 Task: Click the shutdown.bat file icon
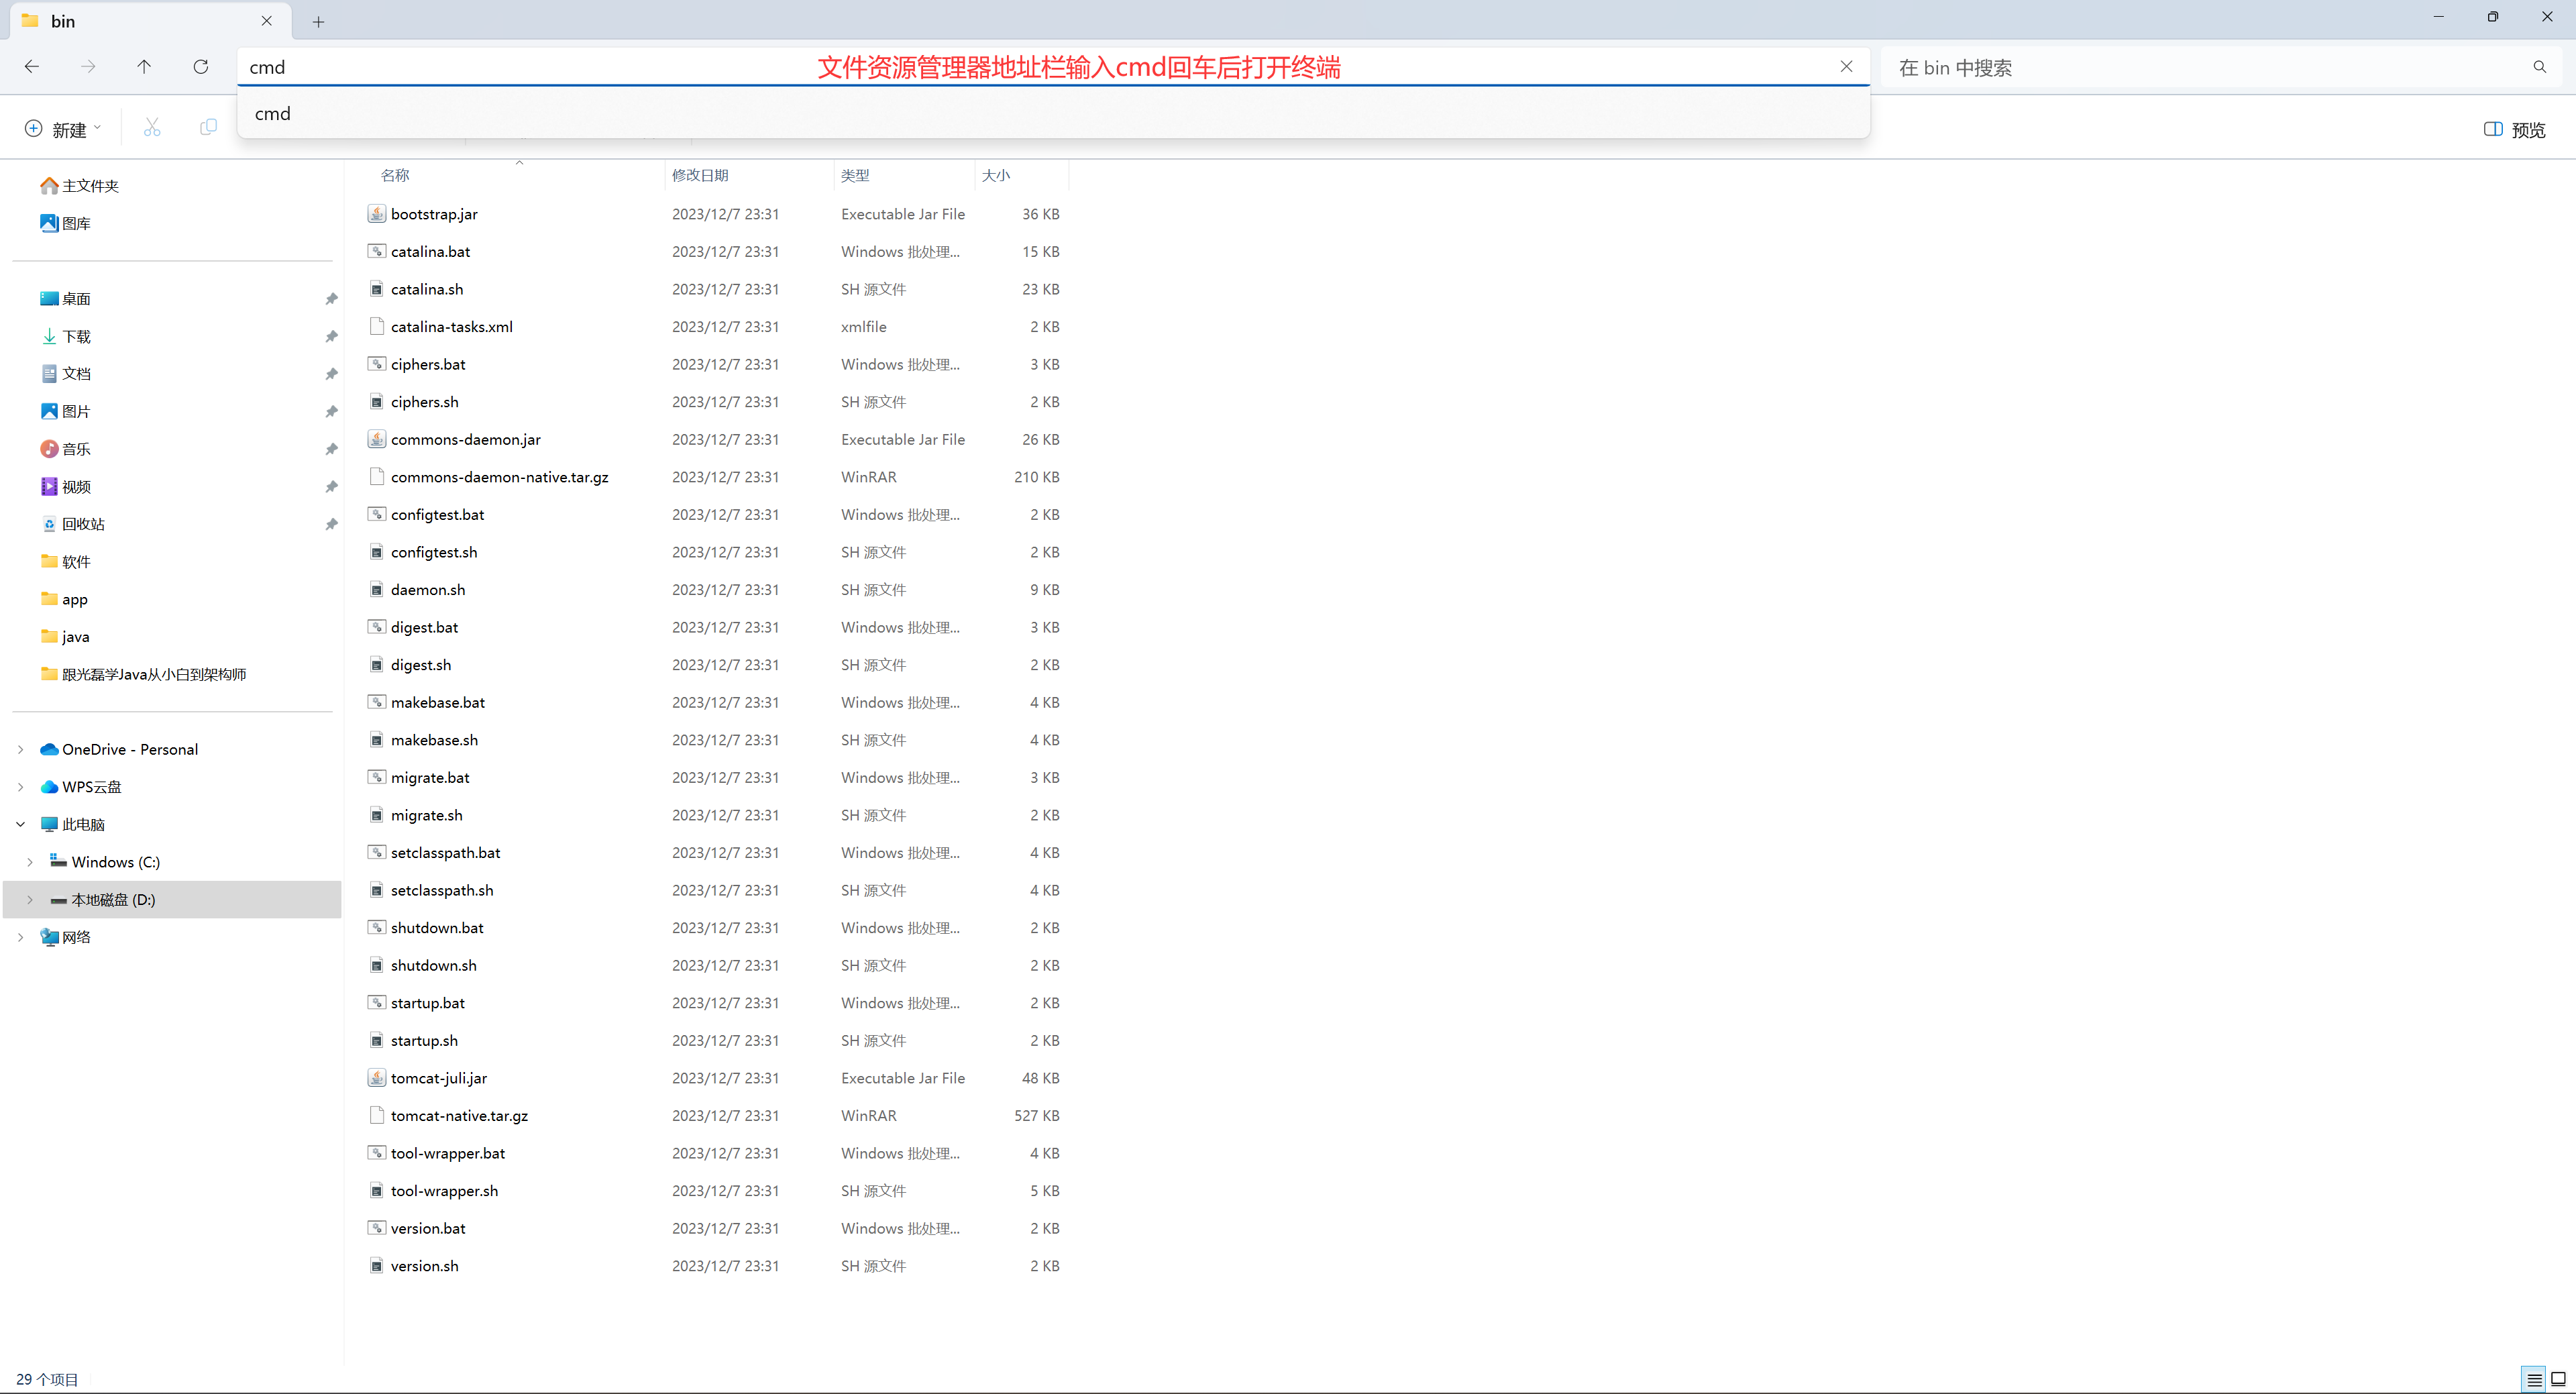point(377,928)
